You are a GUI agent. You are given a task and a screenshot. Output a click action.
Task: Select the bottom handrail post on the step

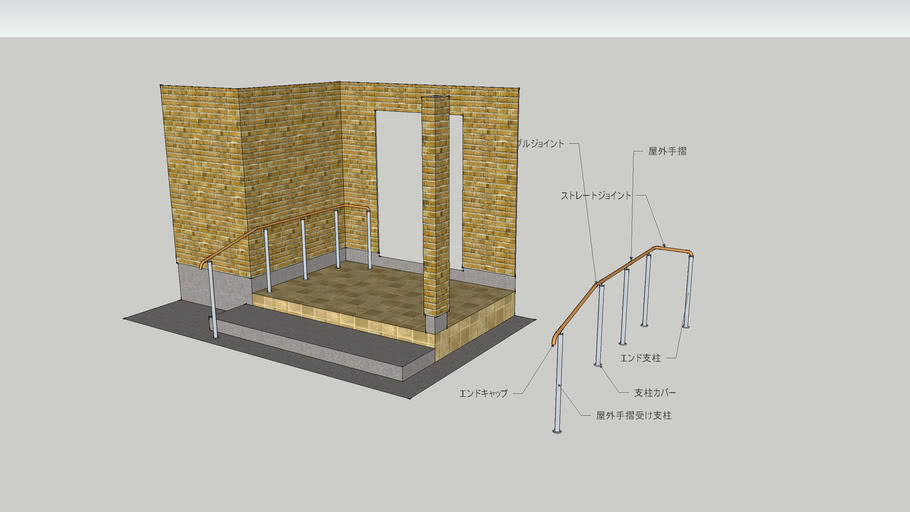pos(212,300)
